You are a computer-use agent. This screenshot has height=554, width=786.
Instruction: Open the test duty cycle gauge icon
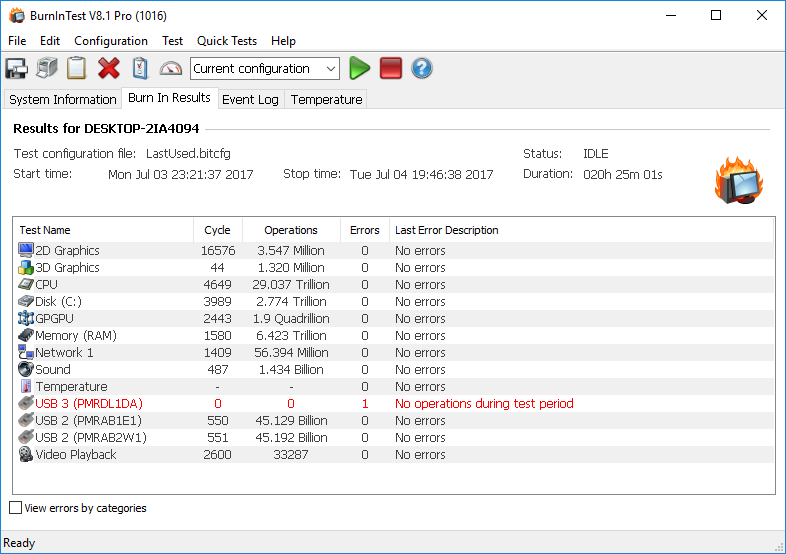pyautogui.click(x=171, y=68)
